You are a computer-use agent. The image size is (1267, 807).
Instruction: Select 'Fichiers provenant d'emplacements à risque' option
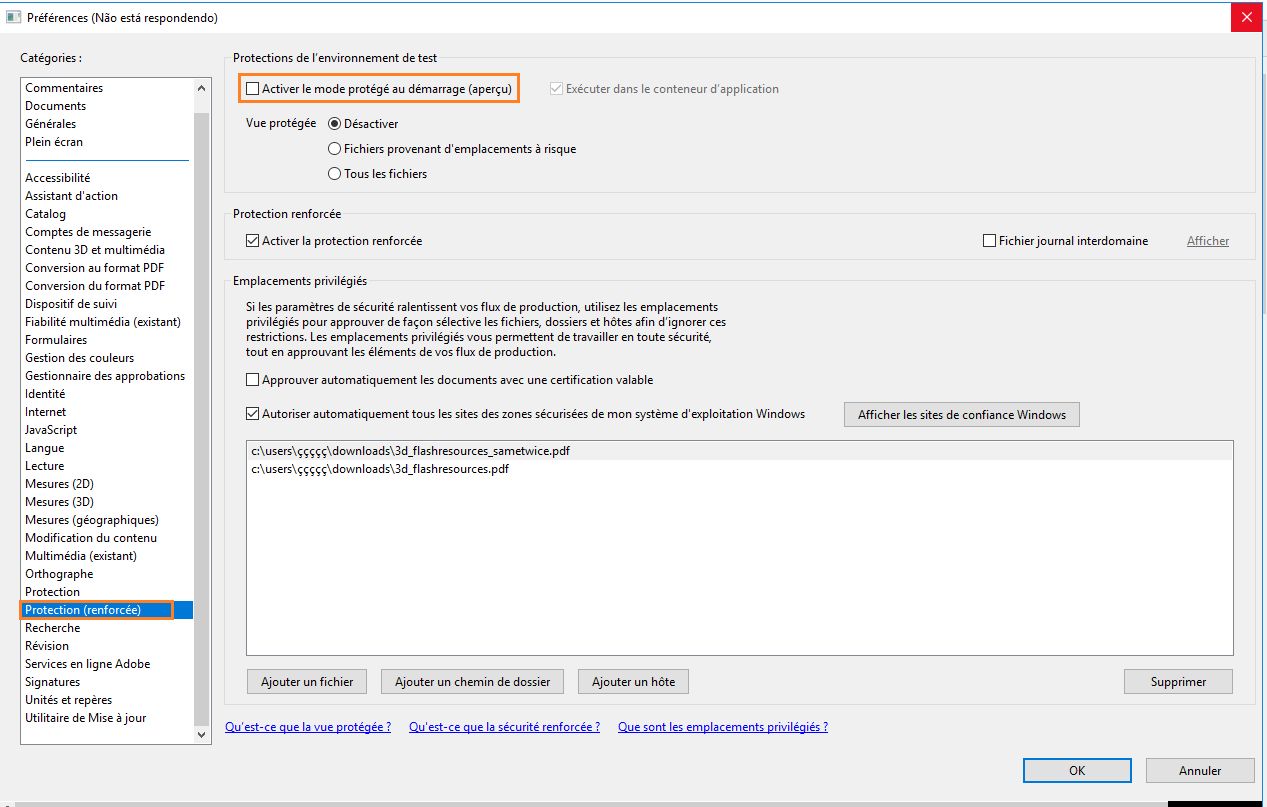(334, 149)
